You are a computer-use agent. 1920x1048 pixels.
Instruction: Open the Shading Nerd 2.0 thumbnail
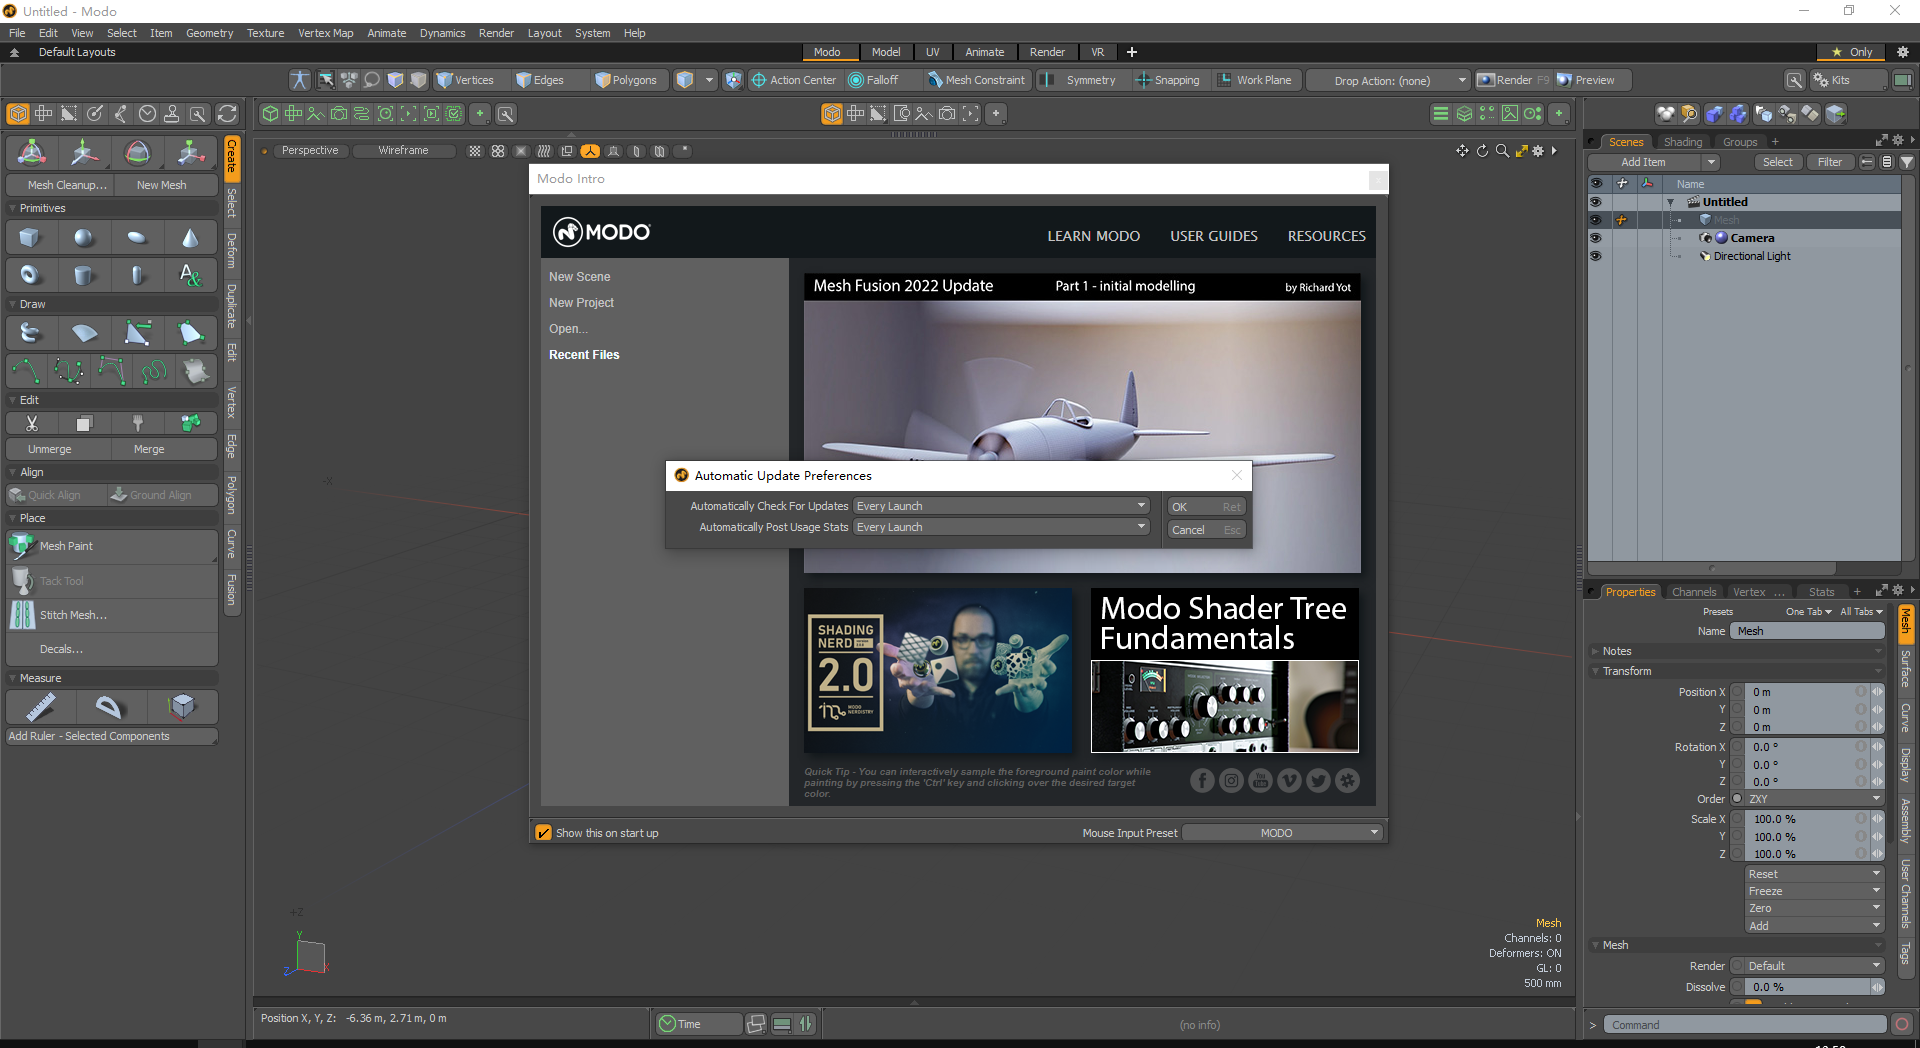pyautogui.click(x=937, y=671)
